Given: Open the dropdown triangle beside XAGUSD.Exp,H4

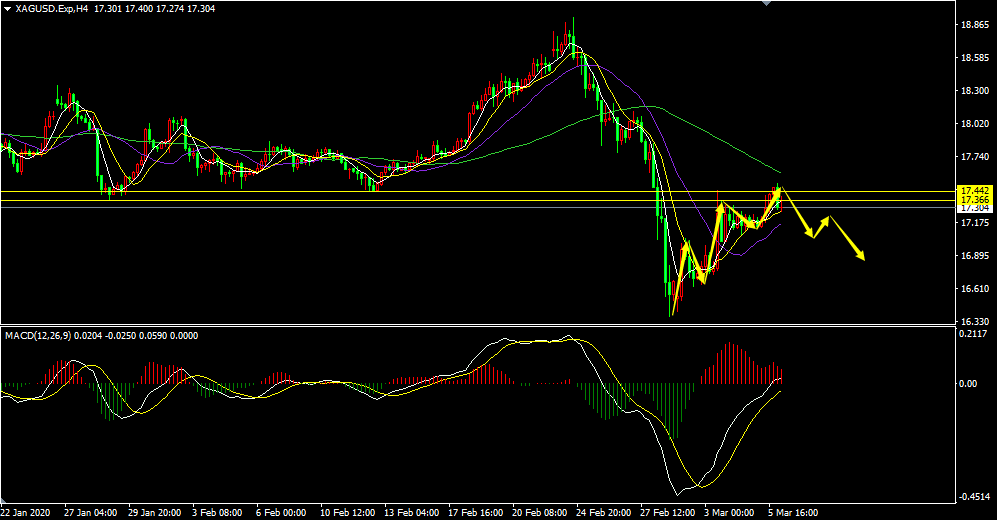Looking at the screenshot, I should [8, 8].
